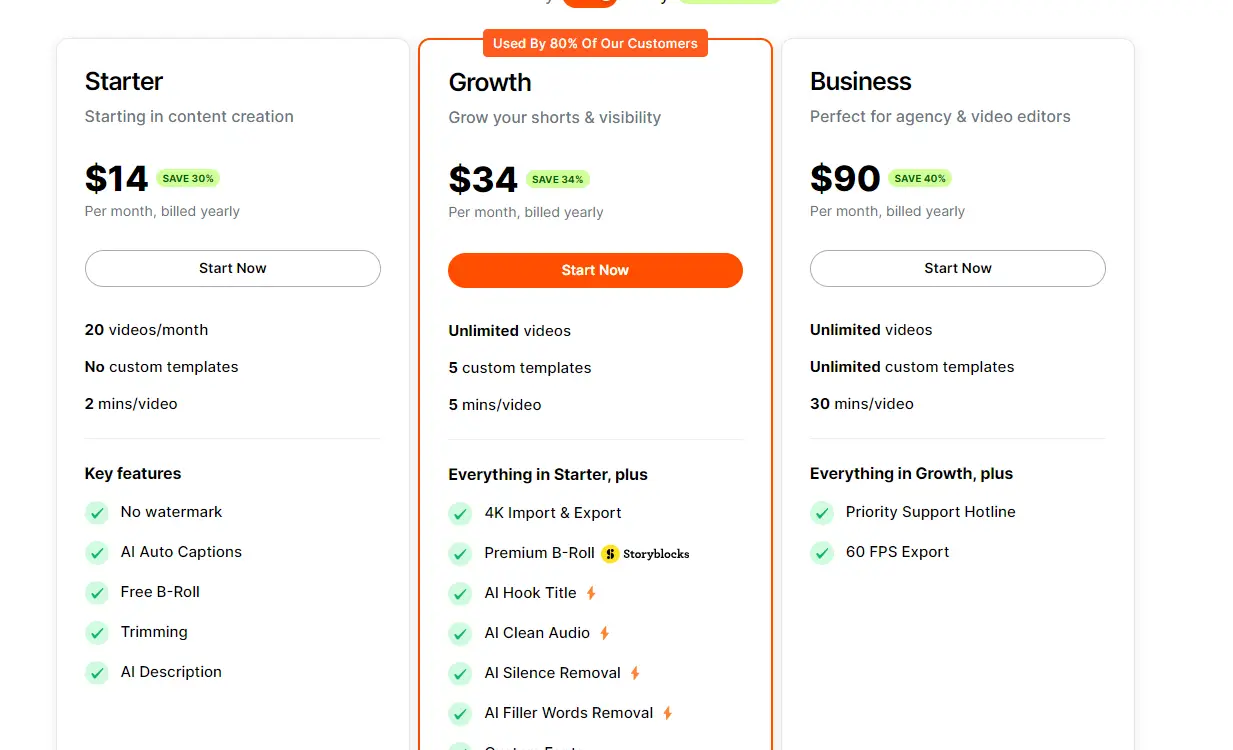The height and width of the screenshot is (750, 1233).
Task: Click Start Now on the Starter plan
Action: pos(232,268)
